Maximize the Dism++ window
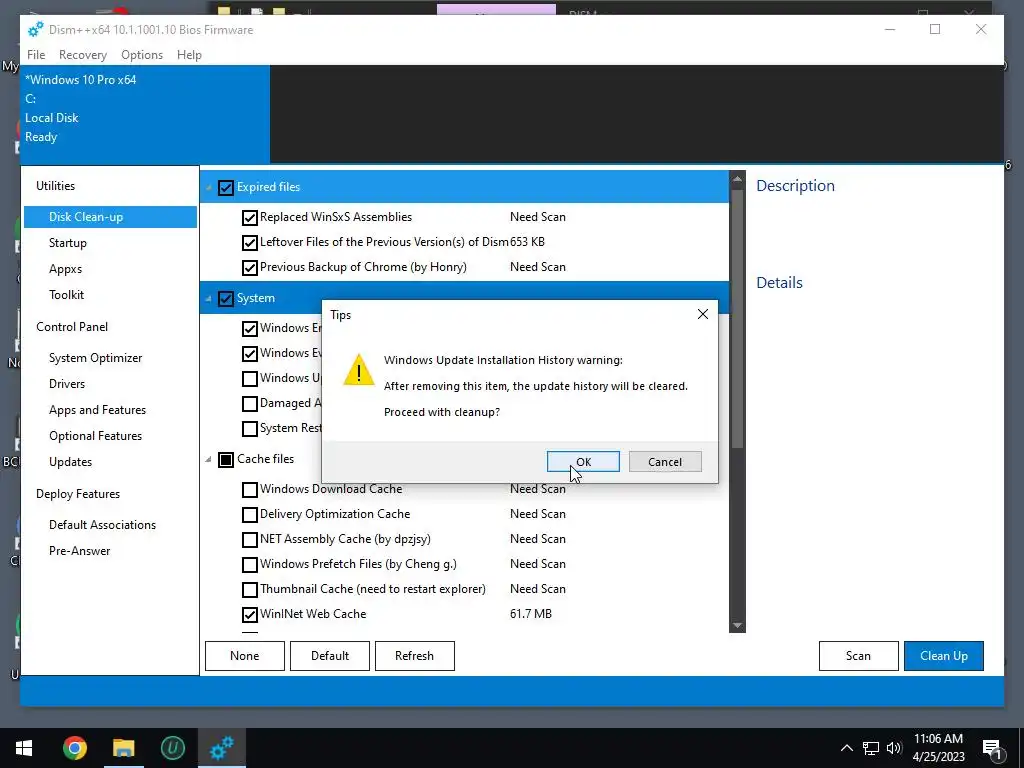Screen dimensions: 1024x768 [935, 29]
